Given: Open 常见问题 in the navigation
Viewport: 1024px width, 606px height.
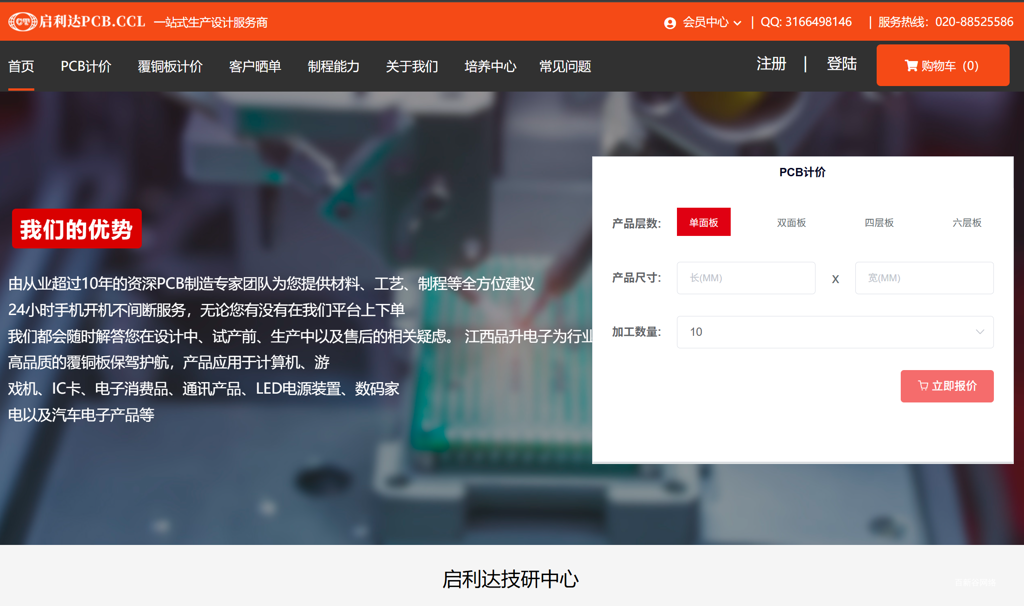Looking at the screenshot, I should click(x=565, y=66).
